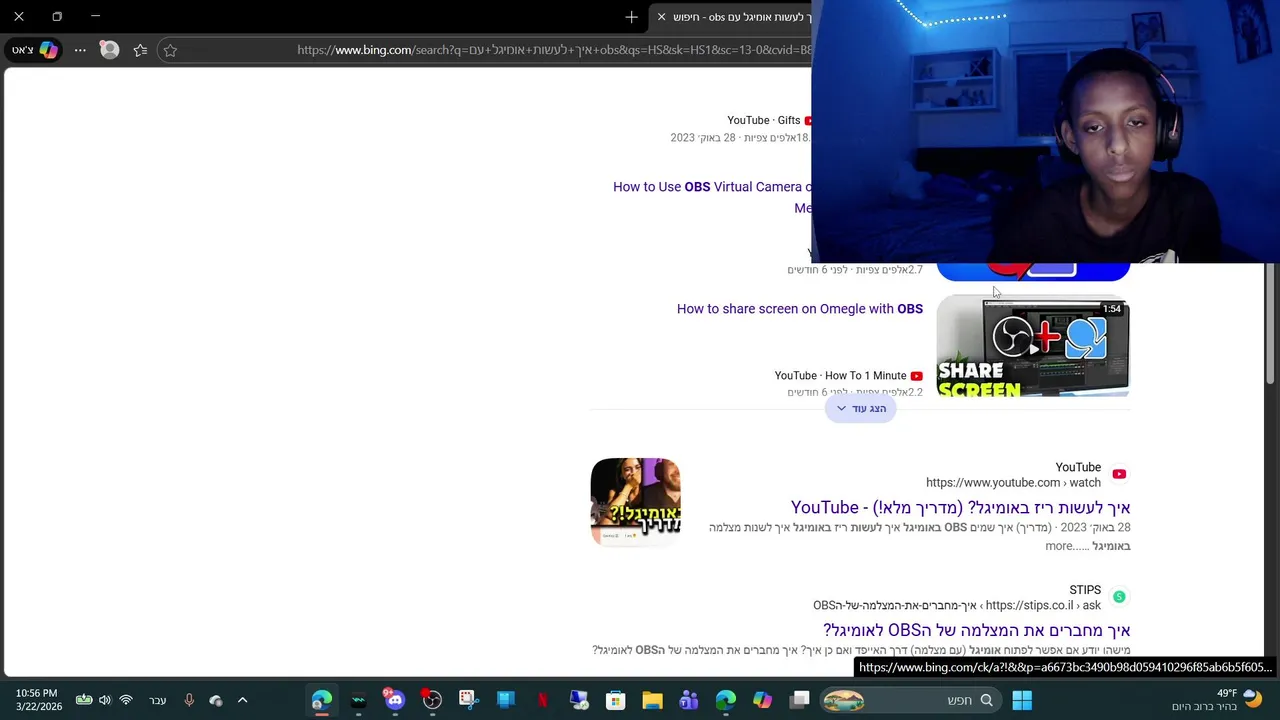Viewport: 1280px width, 720px height.
Task: Show hidden system tray icons chevron
Action: pyautogui.click(x=242, y=700)
